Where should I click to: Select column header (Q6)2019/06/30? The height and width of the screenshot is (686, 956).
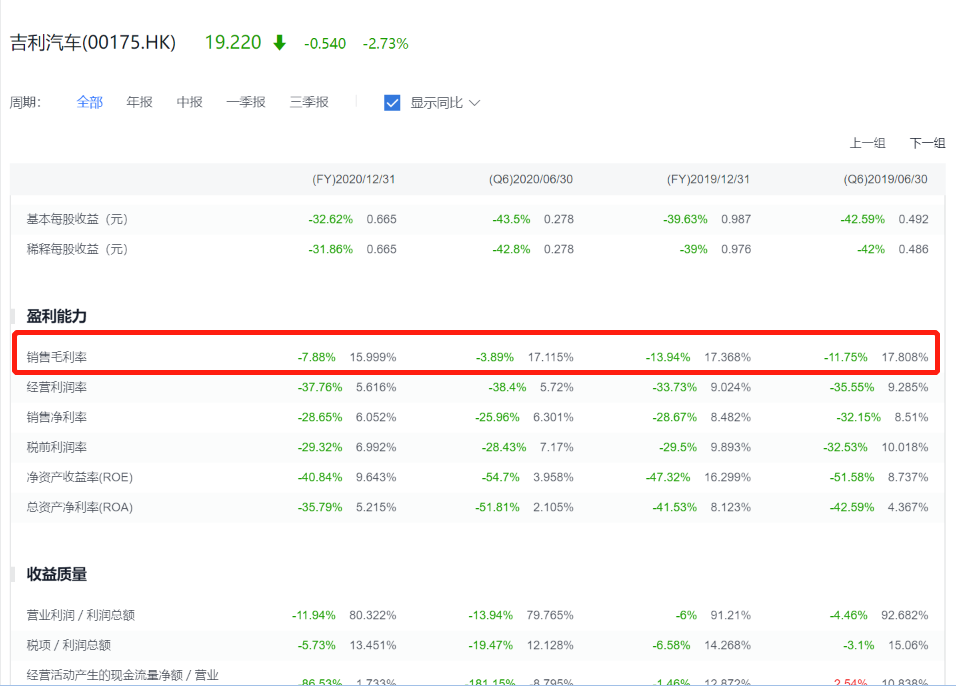tap(885, 179)
